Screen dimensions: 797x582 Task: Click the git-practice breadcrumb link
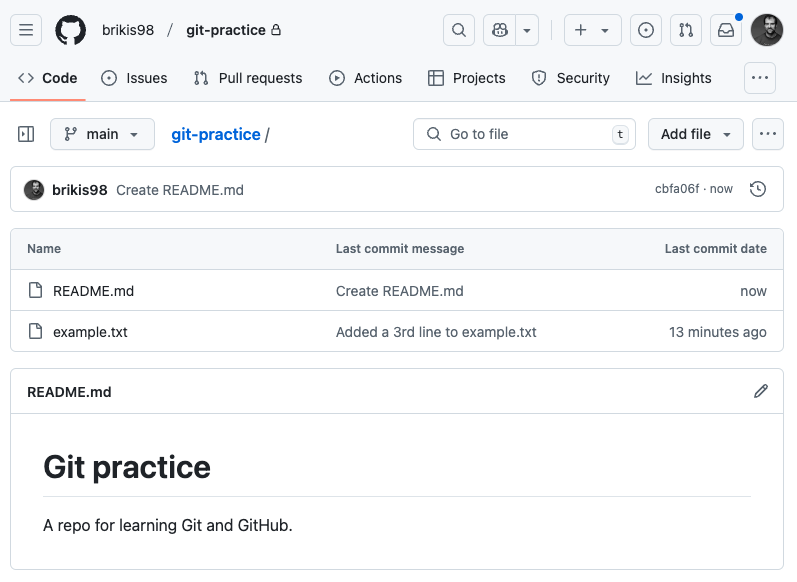216,134
